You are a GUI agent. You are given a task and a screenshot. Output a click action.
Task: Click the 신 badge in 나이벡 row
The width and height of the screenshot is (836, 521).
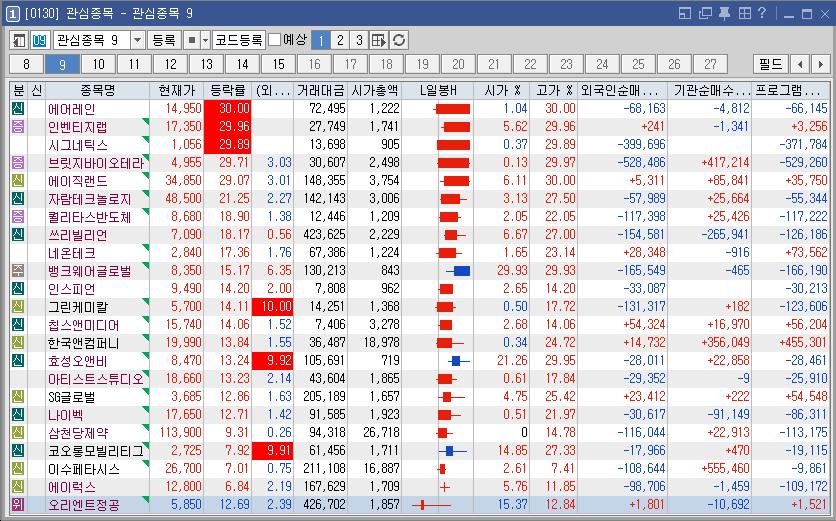pos(18,414)
